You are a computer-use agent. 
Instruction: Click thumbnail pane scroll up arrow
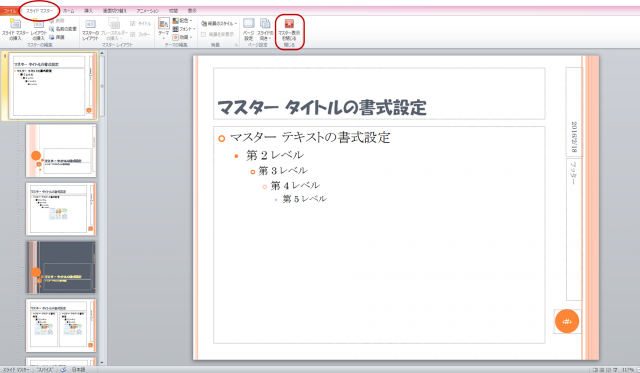pyautogui.click(x=102, y=53)
